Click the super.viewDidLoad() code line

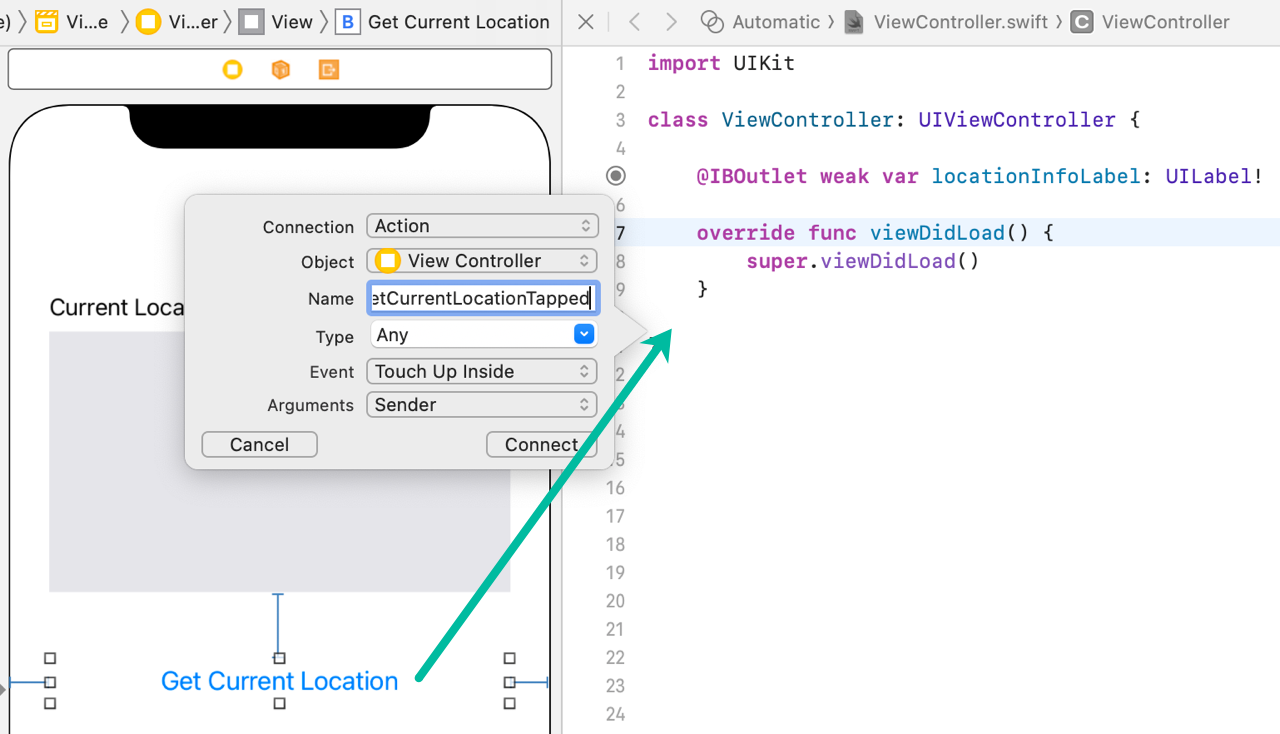[862, 261]
